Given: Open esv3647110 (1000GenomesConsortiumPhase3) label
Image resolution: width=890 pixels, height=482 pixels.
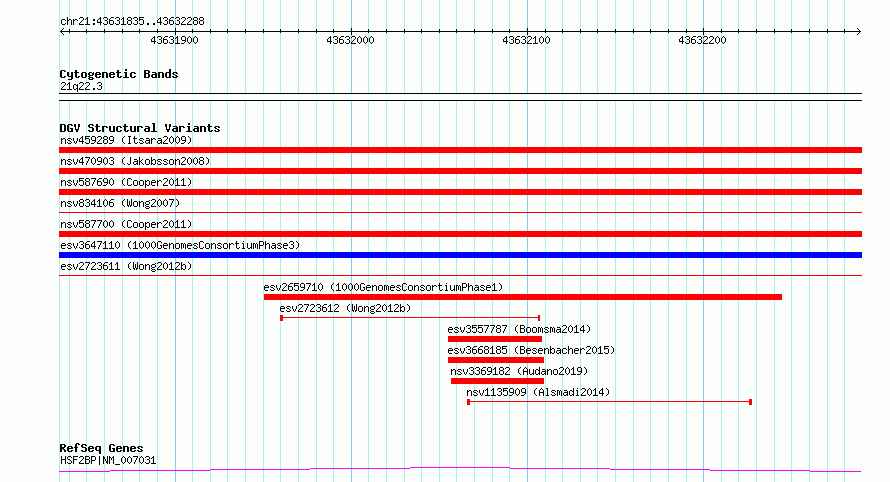Looking at the screenshot, I should coord(180,245).
